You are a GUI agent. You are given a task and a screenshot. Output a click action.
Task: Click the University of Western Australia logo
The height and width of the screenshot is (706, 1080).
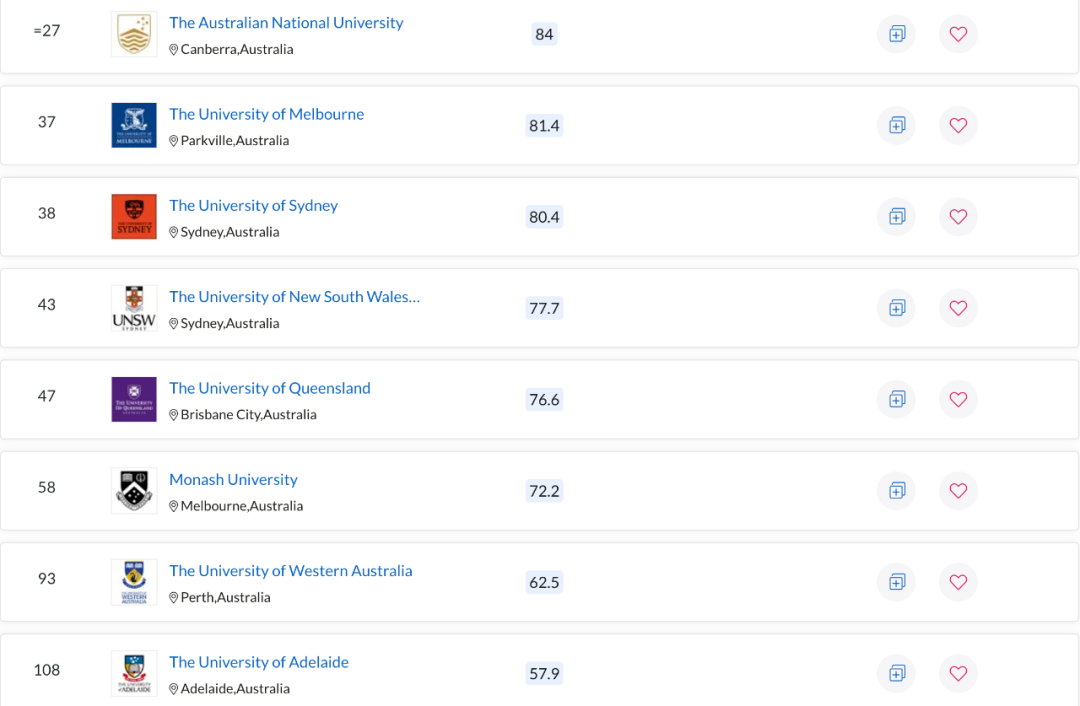point(134,582)
